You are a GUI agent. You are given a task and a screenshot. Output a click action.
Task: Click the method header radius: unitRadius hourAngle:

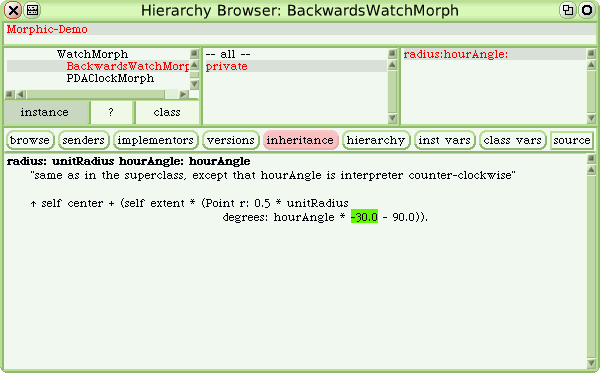pos(128,161)
